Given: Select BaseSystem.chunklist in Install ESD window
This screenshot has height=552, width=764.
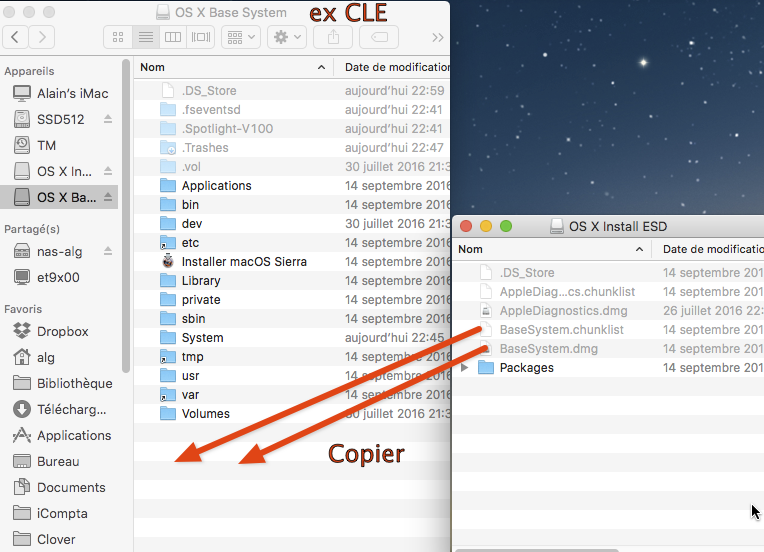Looking at the screenshot, I should [x=608, y=330].
